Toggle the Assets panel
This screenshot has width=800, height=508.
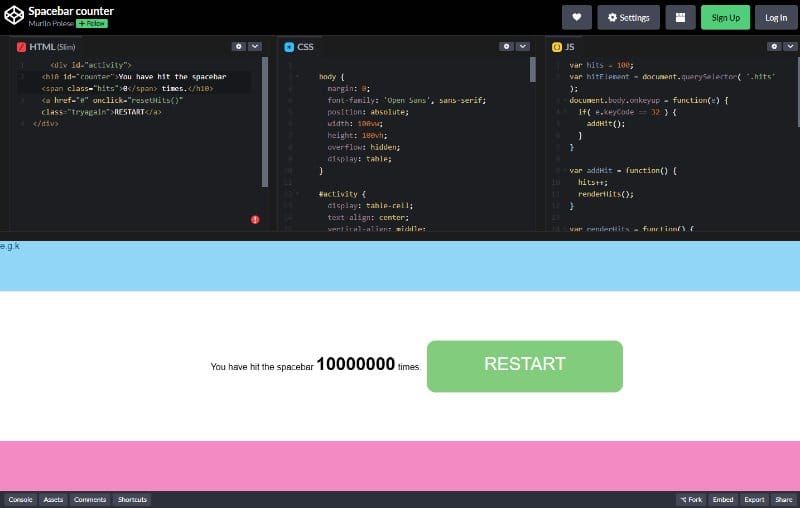pos(53,499)
